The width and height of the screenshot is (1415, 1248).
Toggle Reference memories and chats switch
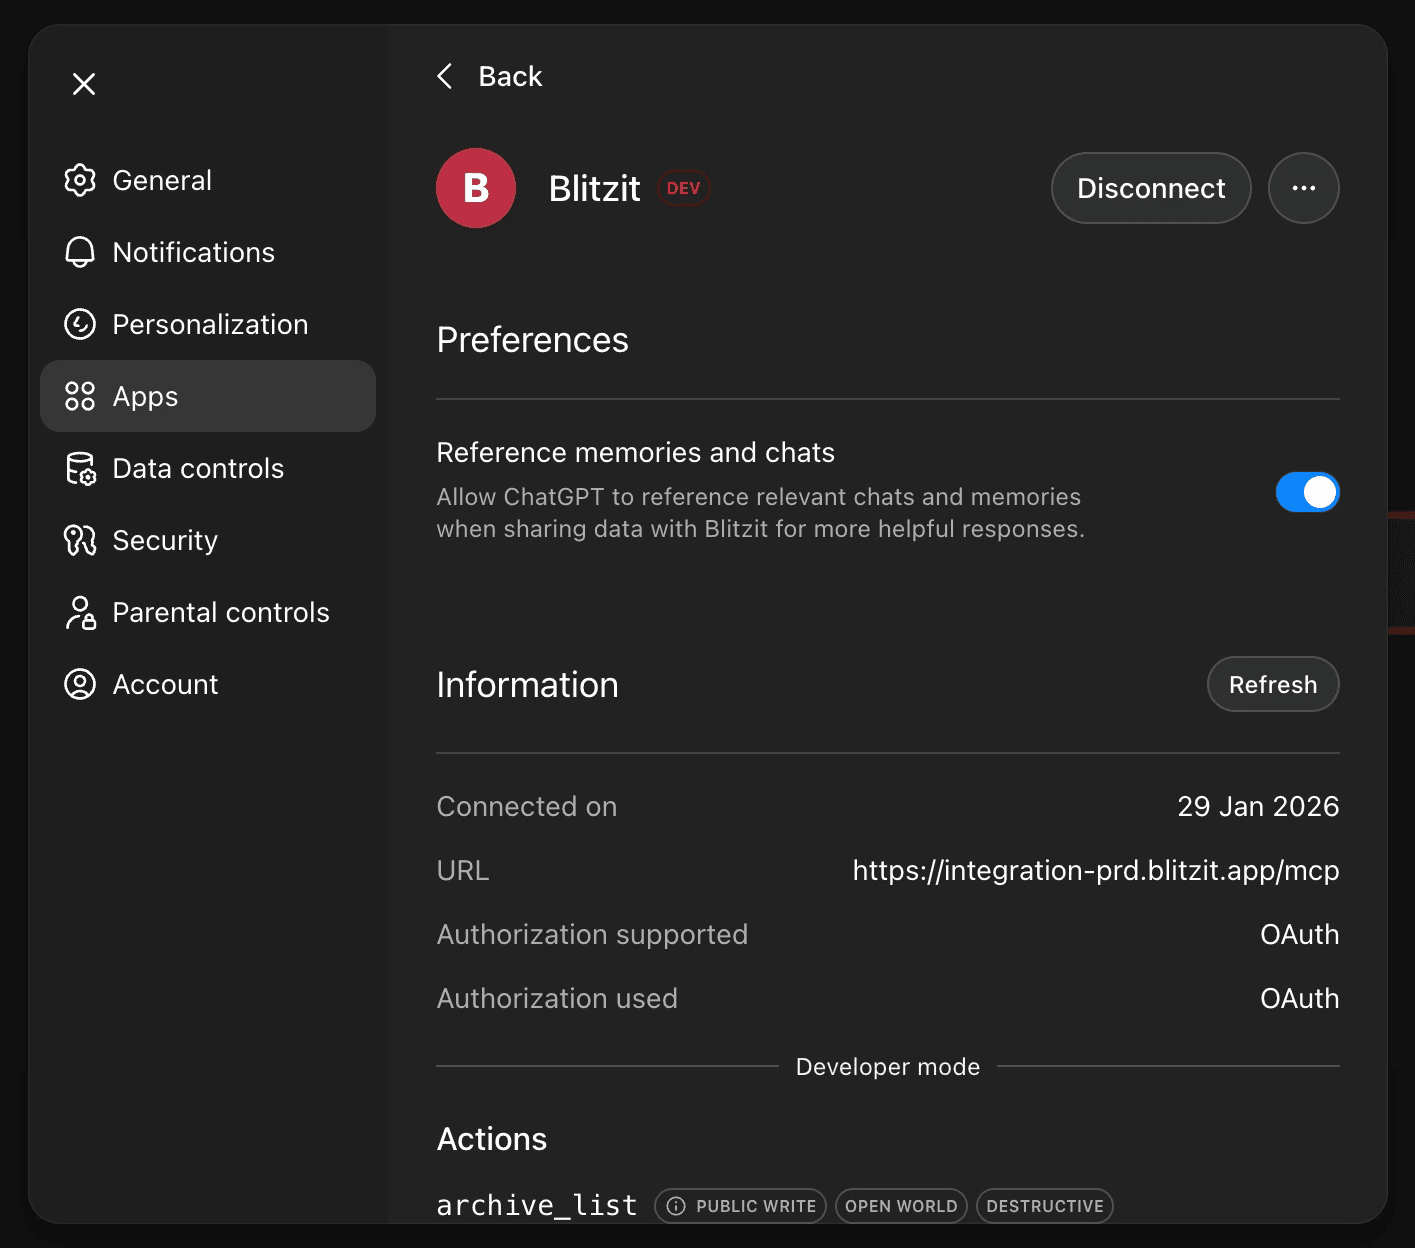point(1308,492)
